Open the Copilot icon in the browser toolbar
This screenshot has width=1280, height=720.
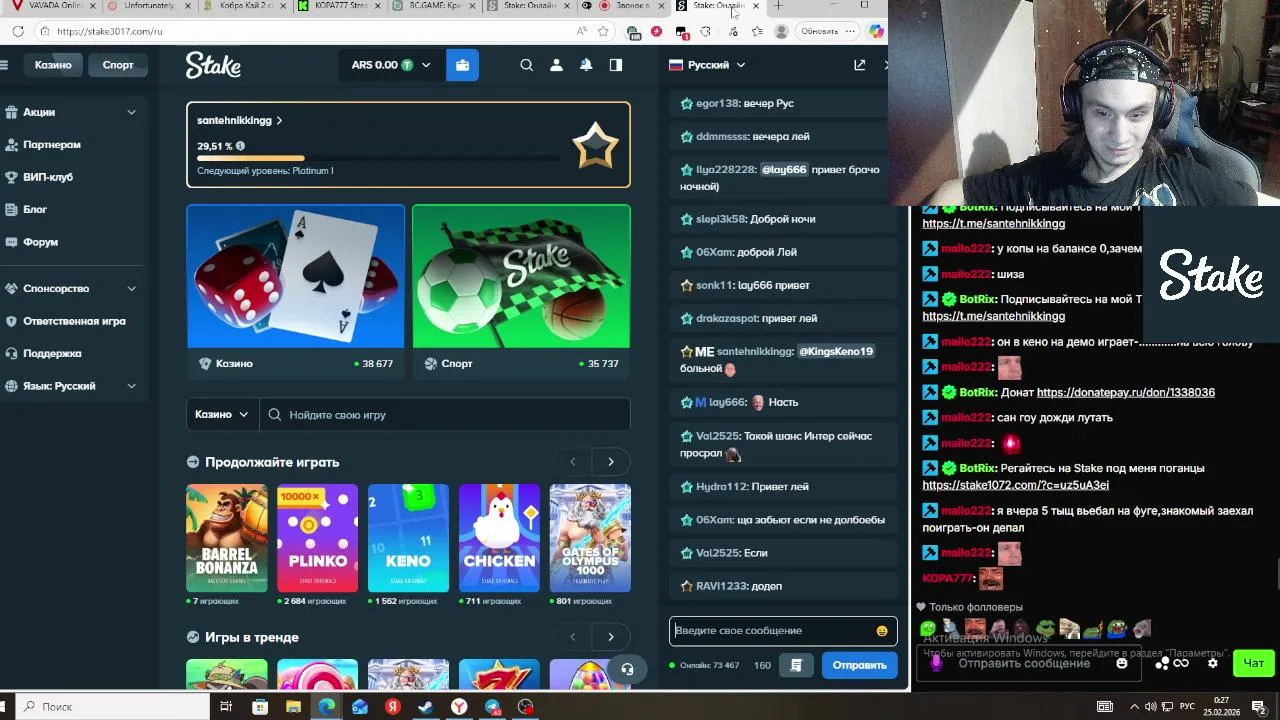click(876, 31)
